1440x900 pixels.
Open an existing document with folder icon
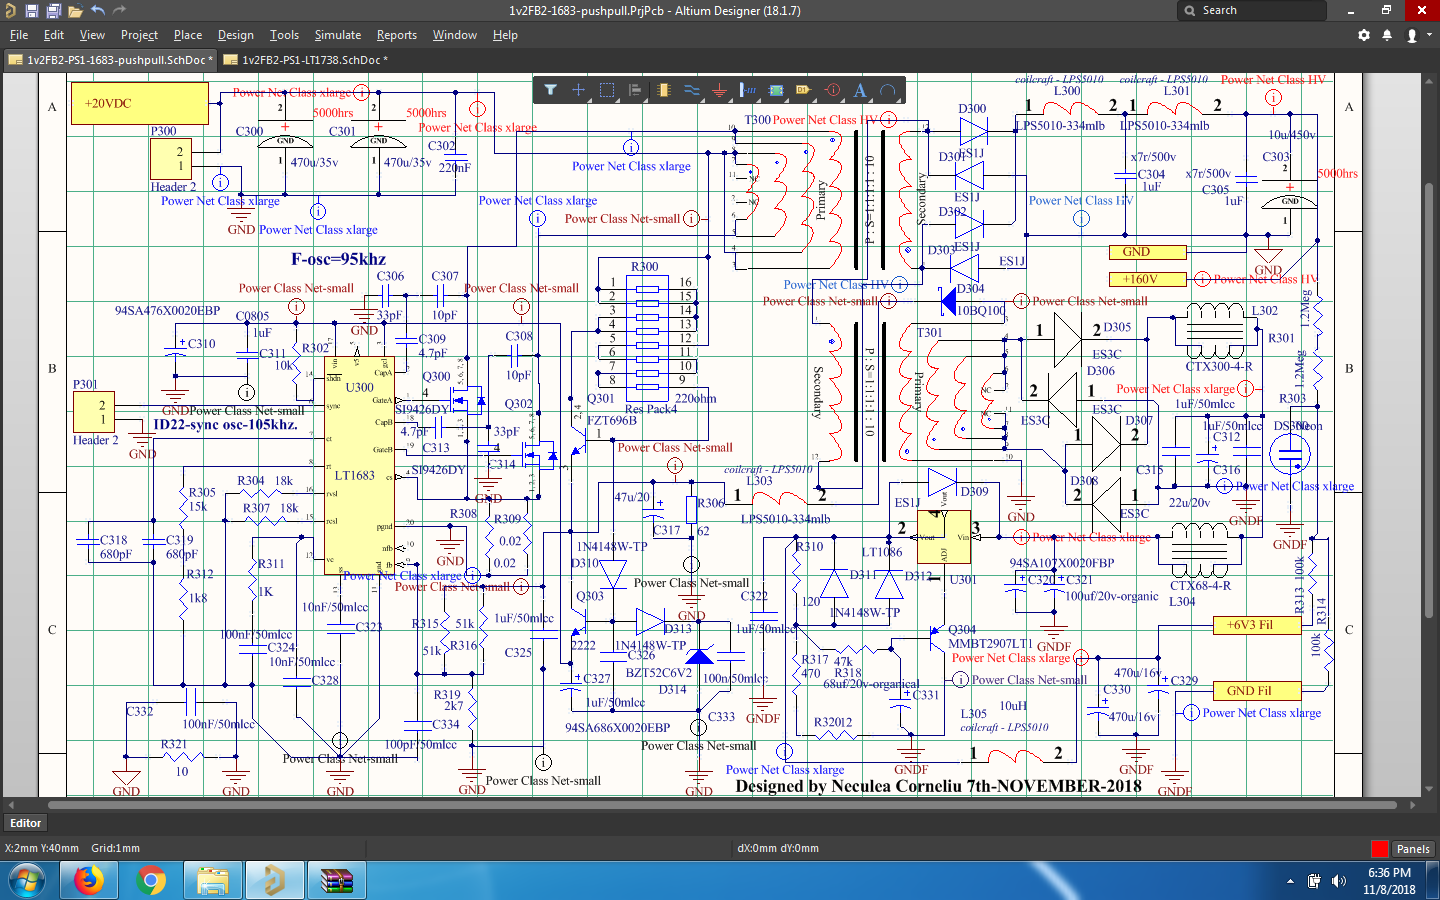[75, 11]
